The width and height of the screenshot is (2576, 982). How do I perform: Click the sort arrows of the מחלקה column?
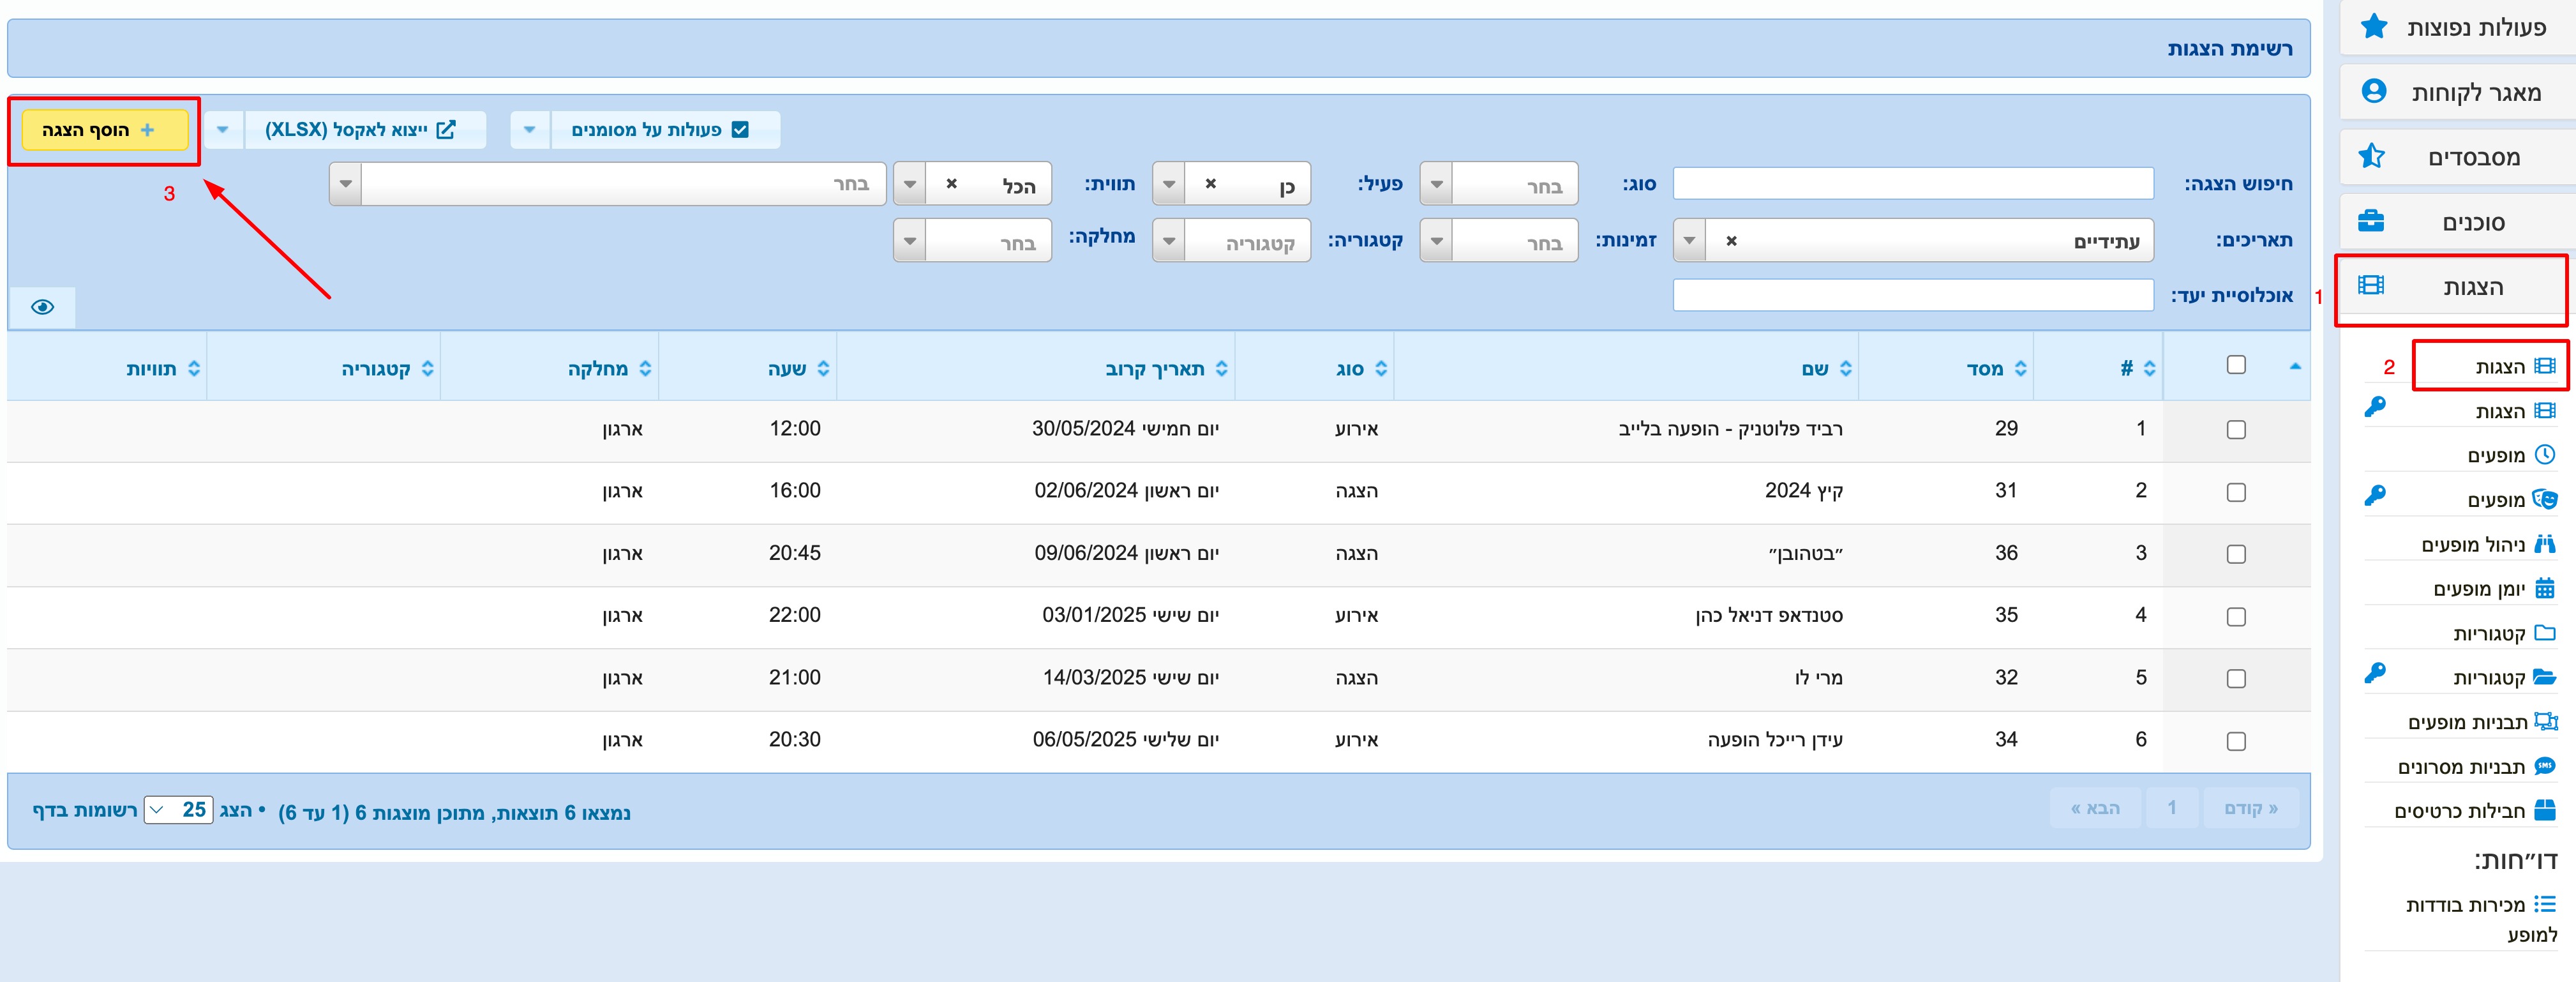(x=645, y=369)
